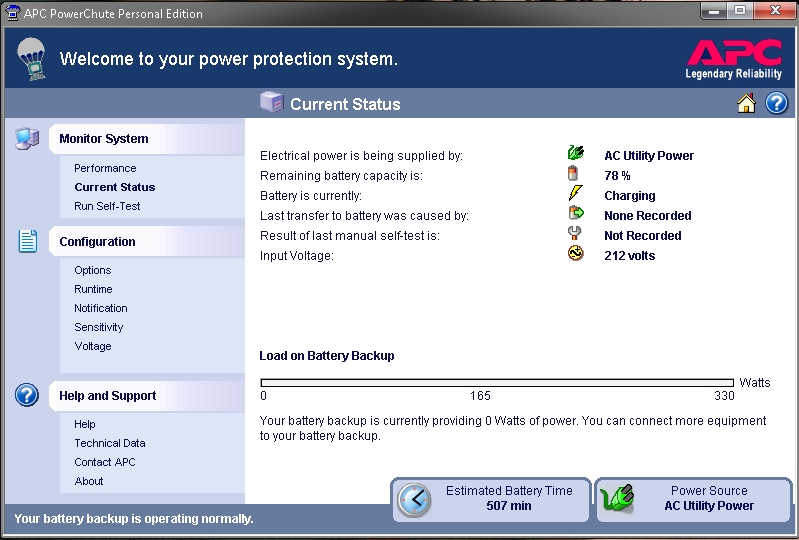Click the clock icon in Estimated Battery Time
The height and width of the screenshot is (540, 799).
pyautogui.click(x=414, y=499)
